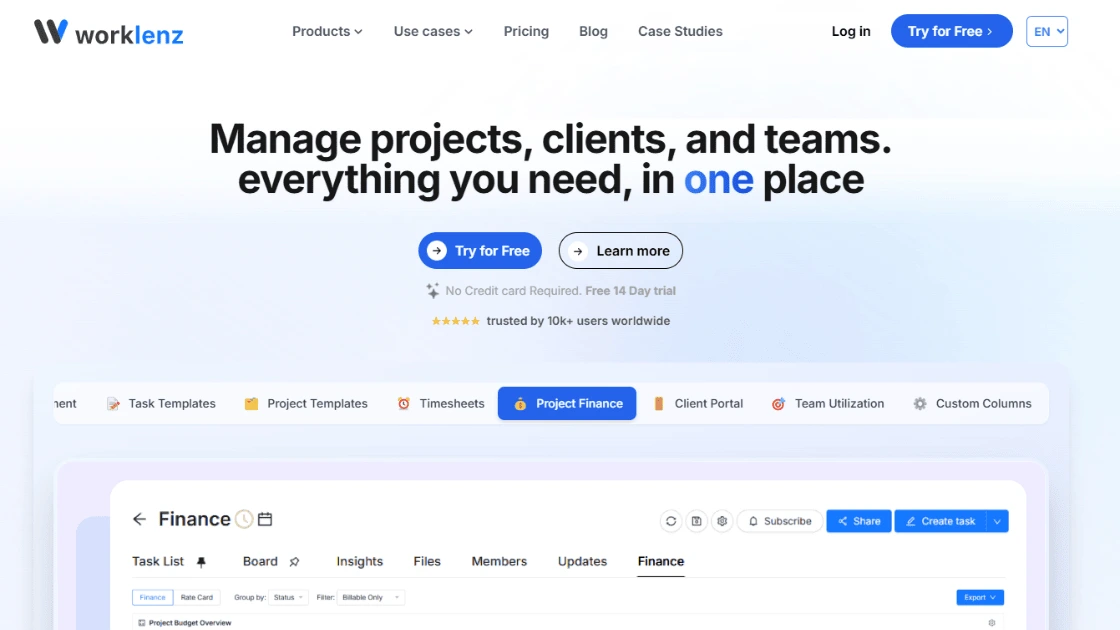This screenshot has width=1120, height=630.
Task: Toggle the pin on the Task List tab
Action: pyautogui.click(x=201, y=562)
